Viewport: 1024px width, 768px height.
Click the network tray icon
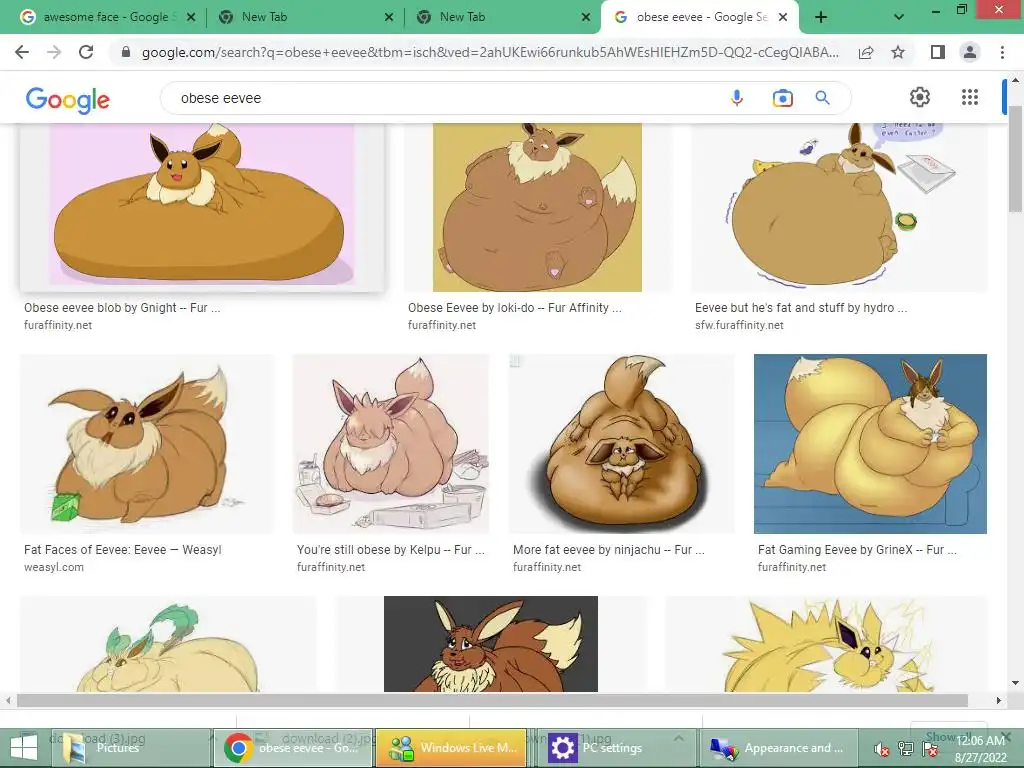[x=905, y=748]
